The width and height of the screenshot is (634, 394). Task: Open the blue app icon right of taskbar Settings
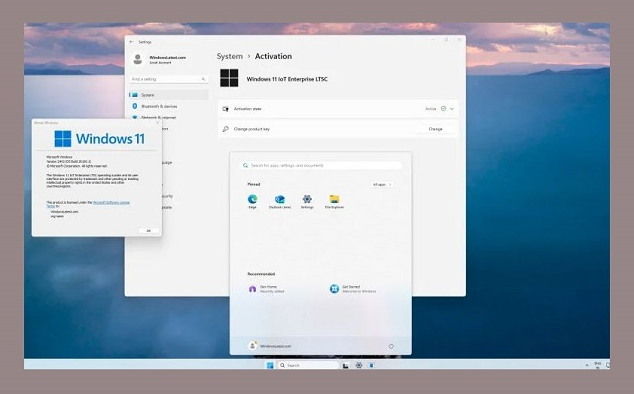tap(371, 365)
